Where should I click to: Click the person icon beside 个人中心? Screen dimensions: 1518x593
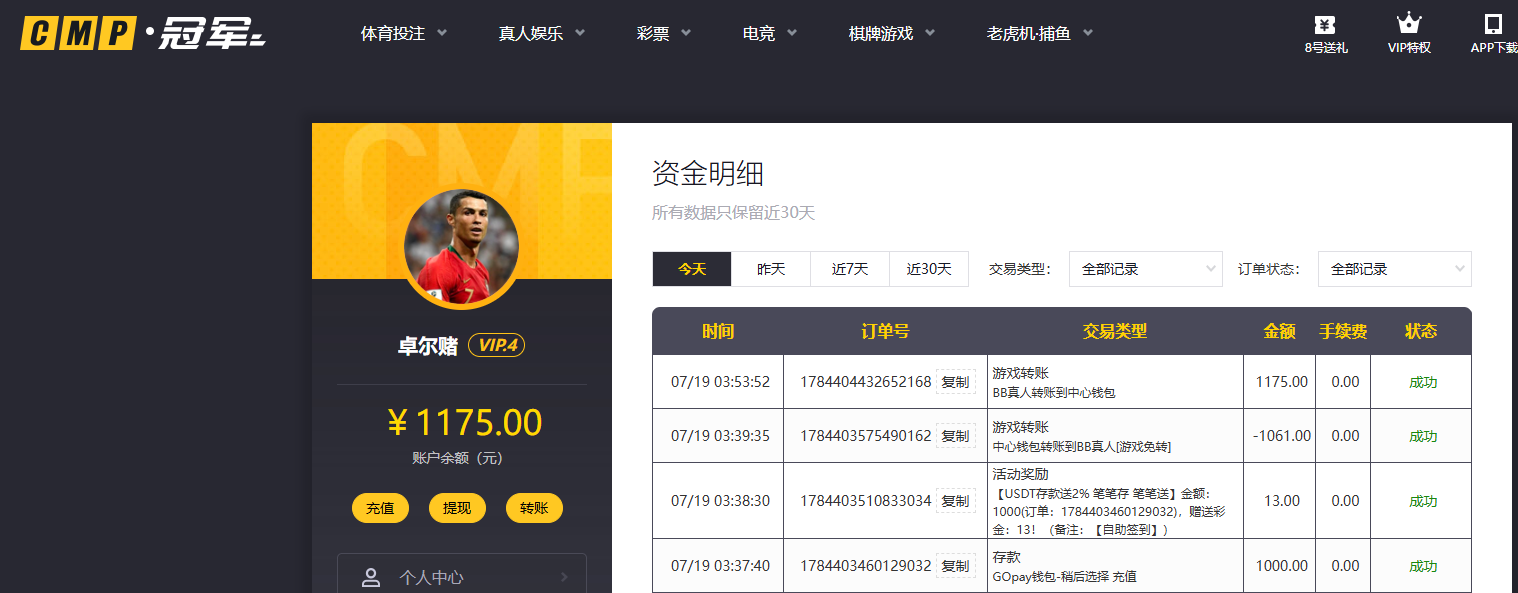click(x=371, y=577)
